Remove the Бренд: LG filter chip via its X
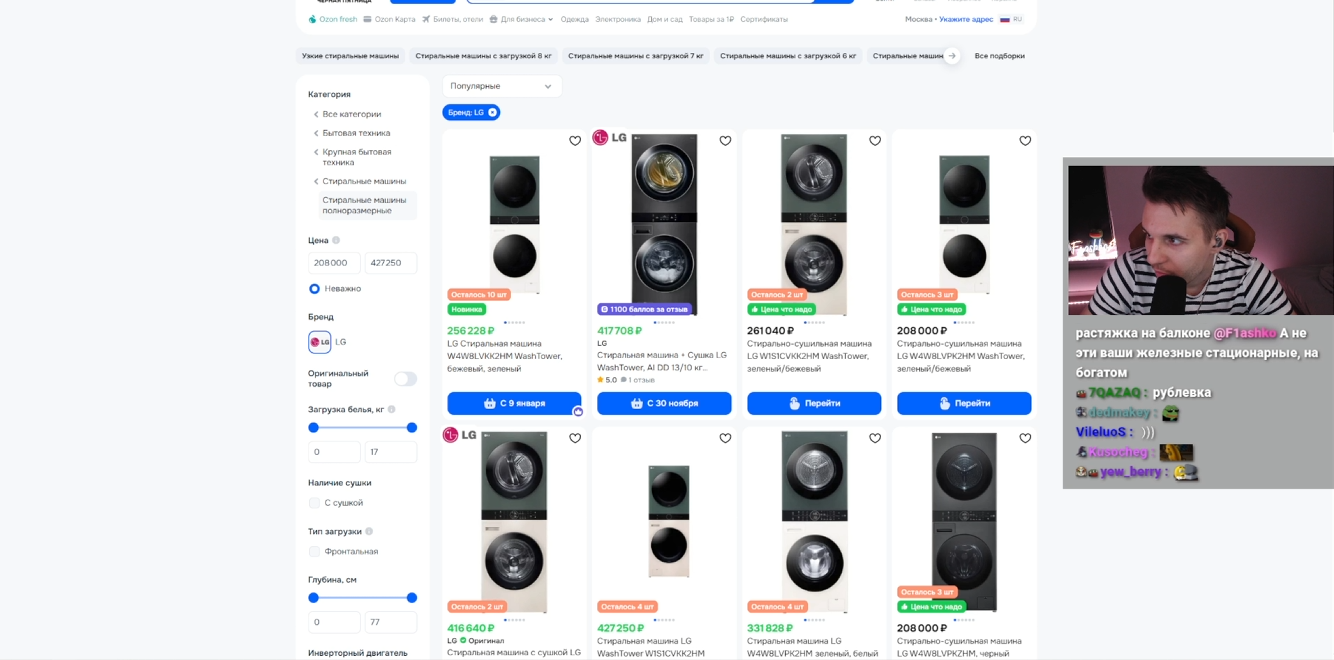The height and width of the screenshot is (660, 1334). [x=492, y=113]
